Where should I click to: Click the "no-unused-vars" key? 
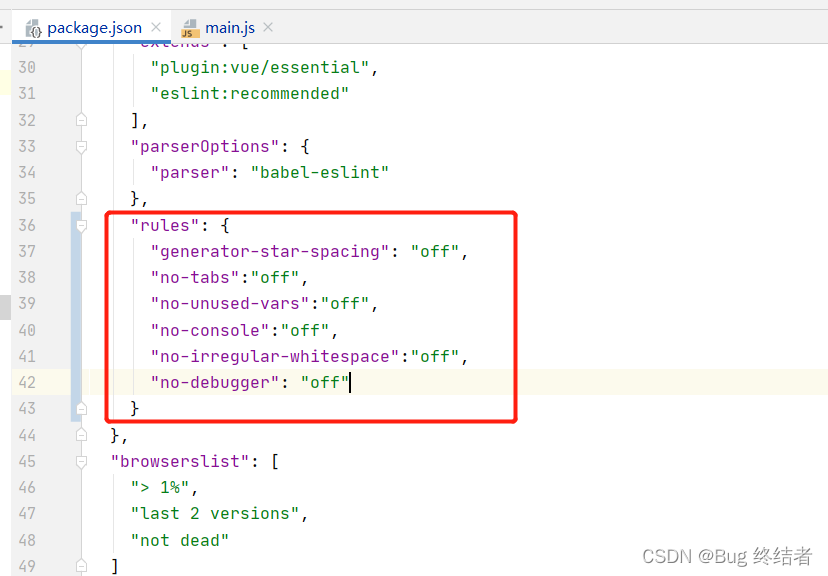pyautogui.click(x=230, y=304)
